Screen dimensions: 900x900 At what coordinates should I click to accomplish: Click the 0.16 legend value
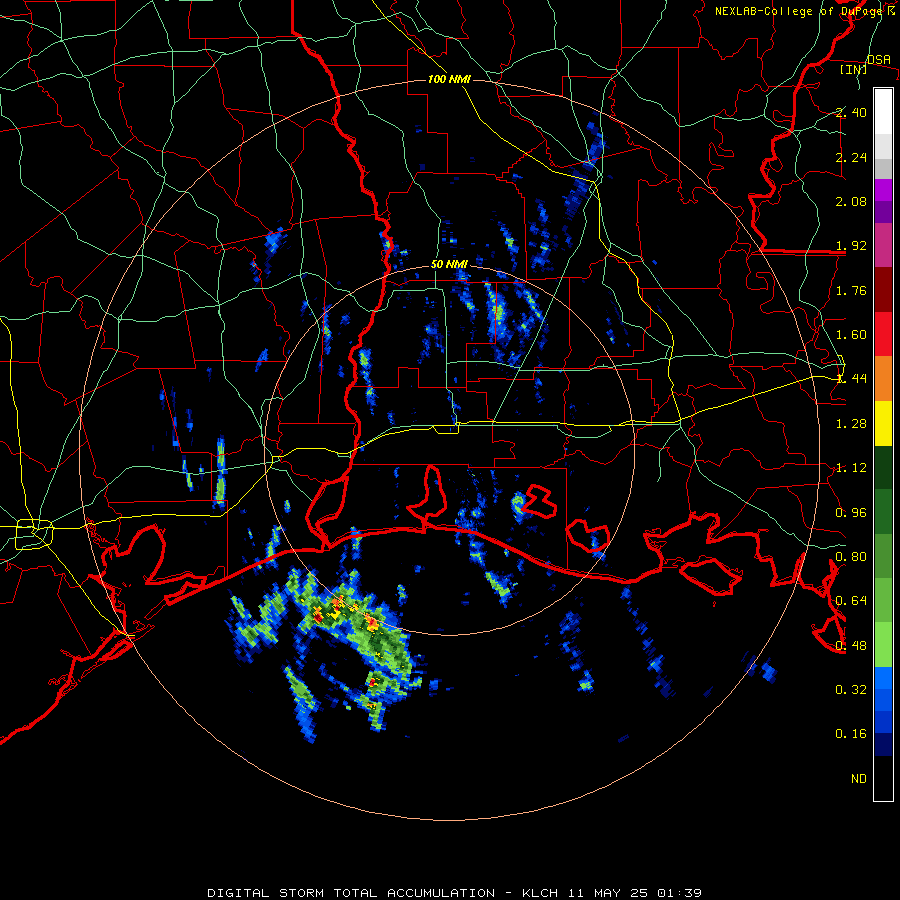851,734
